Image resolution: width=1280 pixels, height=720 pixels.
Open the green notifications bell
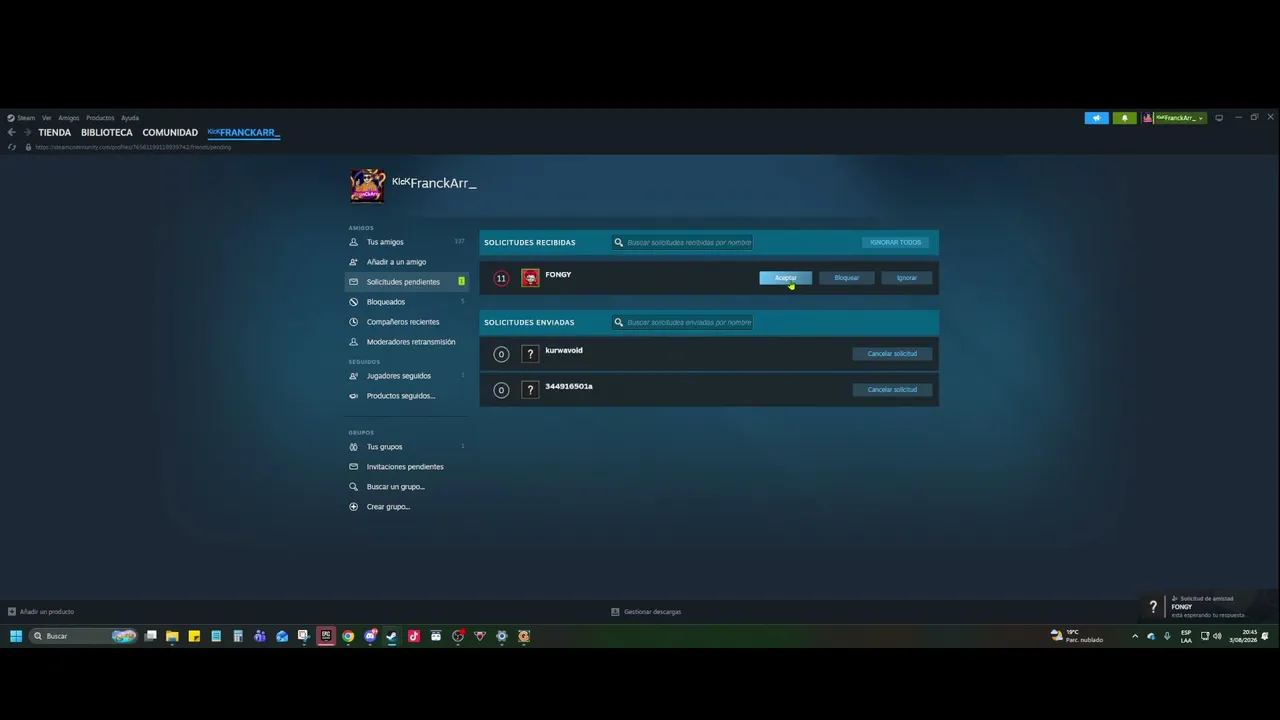click(x=1124, y=118)
